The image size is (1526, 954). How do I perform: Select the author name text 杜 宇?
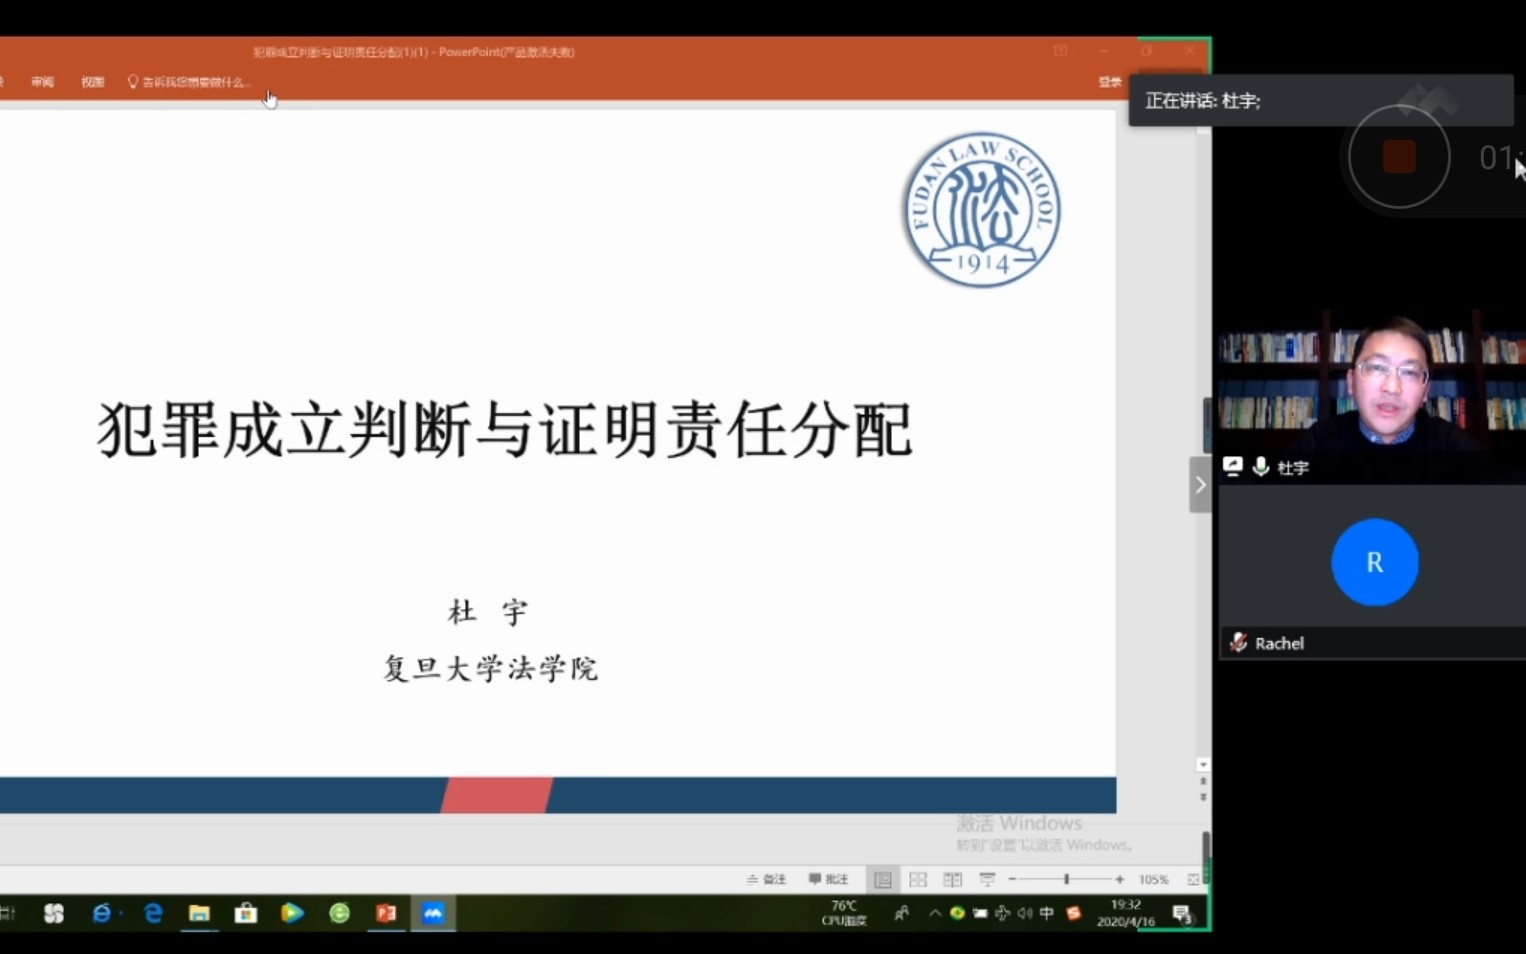[488, 612]
